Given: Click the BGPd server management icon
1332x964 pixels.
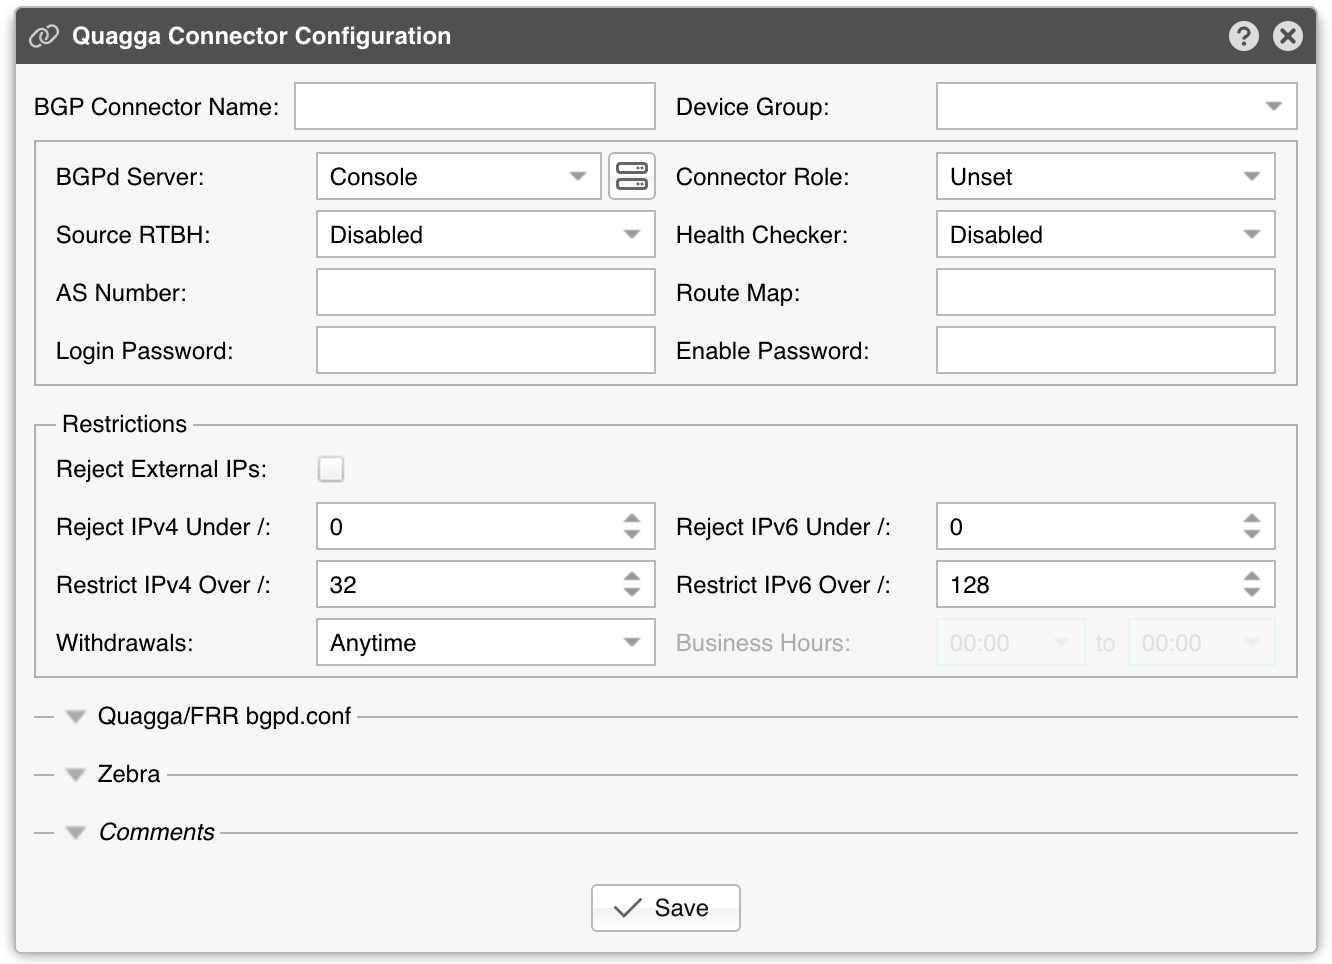Looking at the screenshot, I should (632, 177).
